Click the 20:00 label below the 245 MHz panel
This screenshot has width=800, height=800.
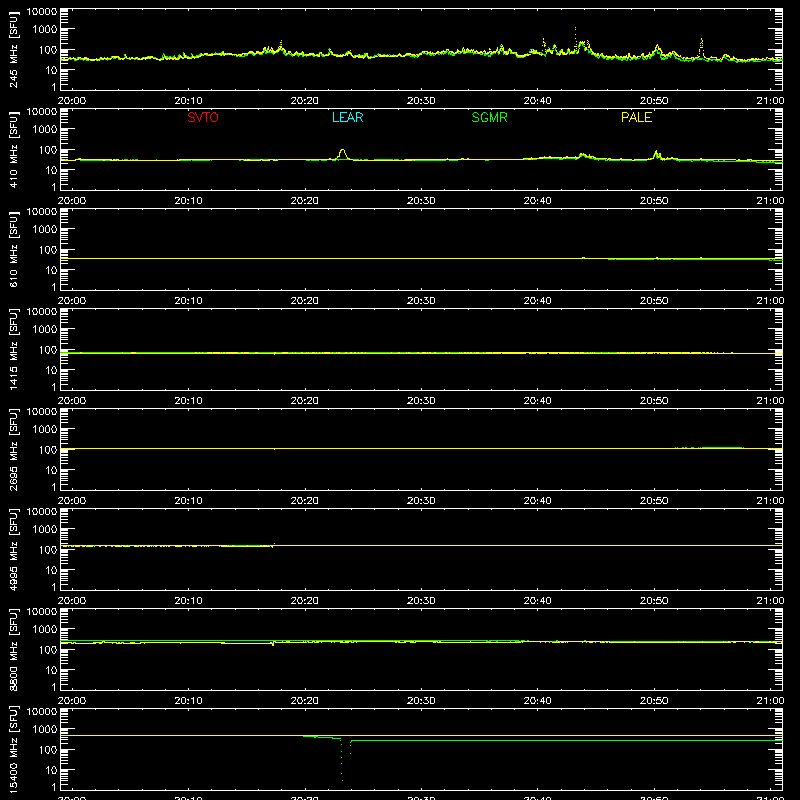(x=71, y=101)
